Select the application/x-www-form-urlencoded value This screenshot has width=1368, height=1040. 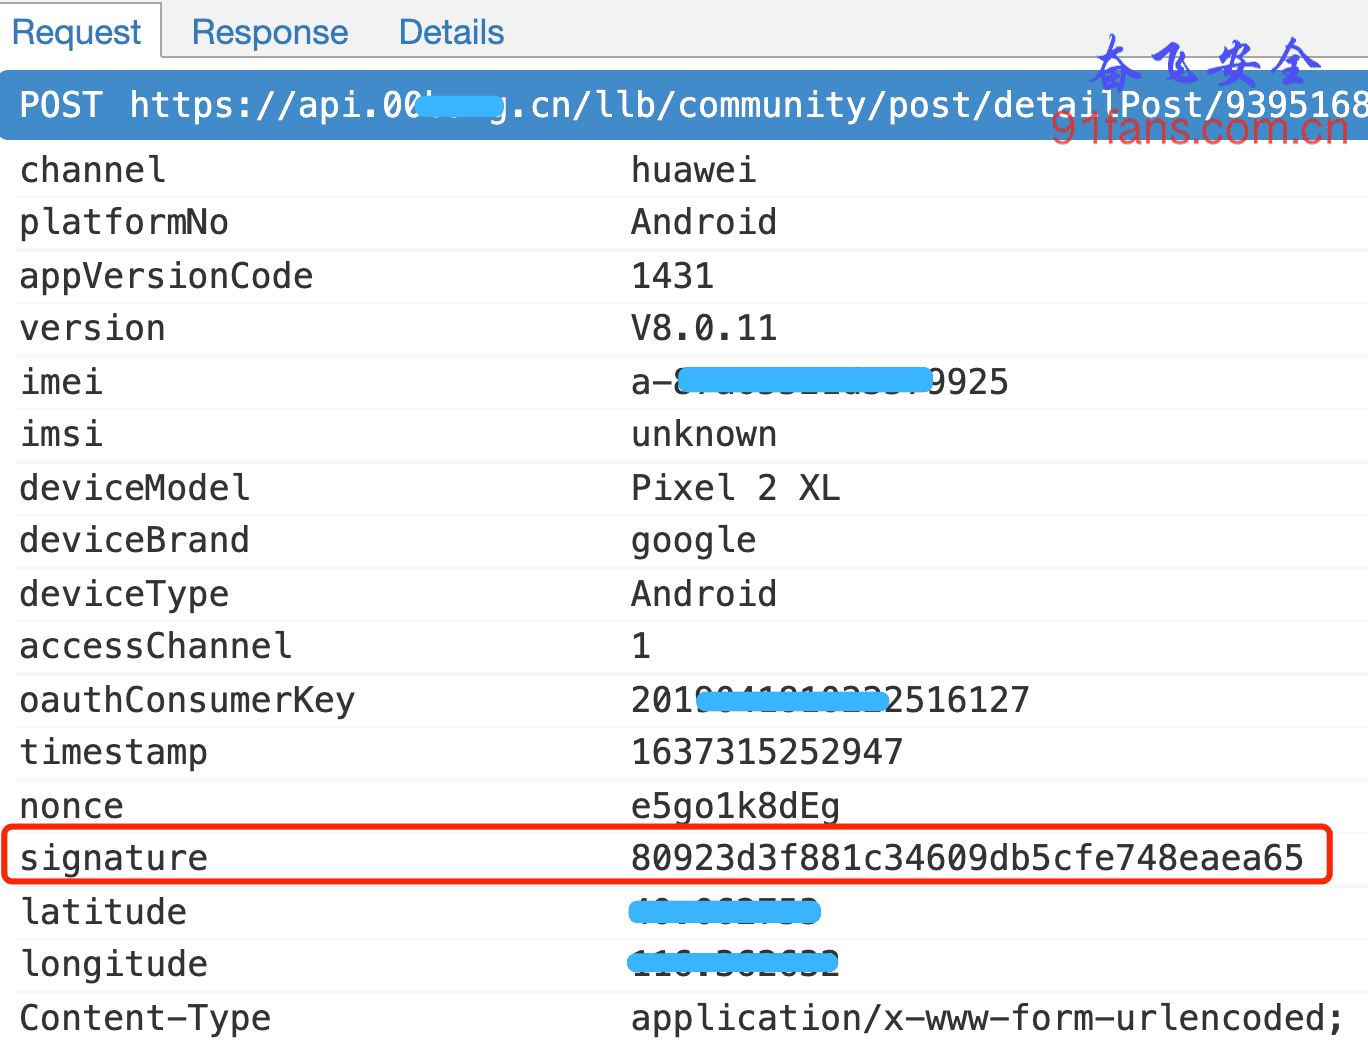pos(988,1018)
